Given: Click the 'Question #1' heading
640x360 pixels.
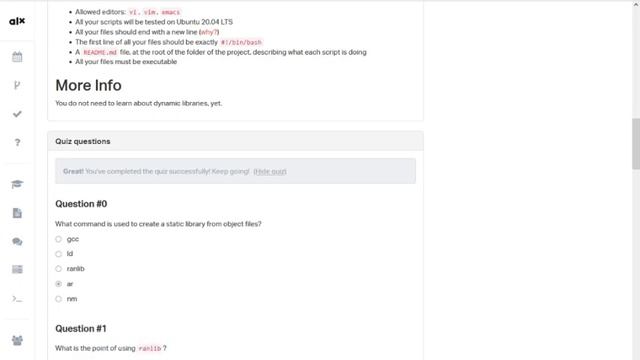Looking at the screenshot, I should 81,329.
